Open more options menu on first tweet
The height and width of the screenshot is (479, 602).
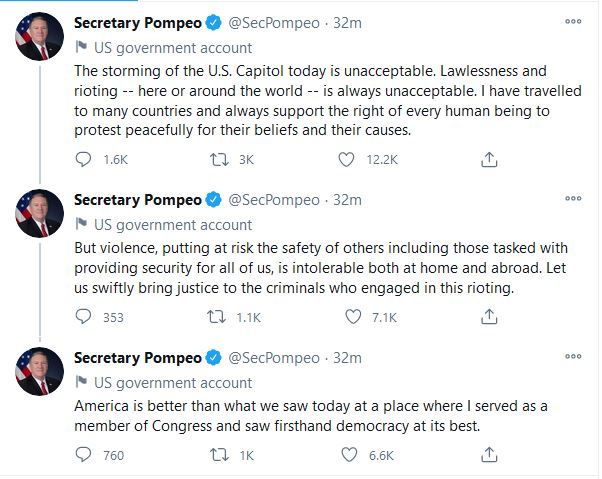tap(572, 21)
